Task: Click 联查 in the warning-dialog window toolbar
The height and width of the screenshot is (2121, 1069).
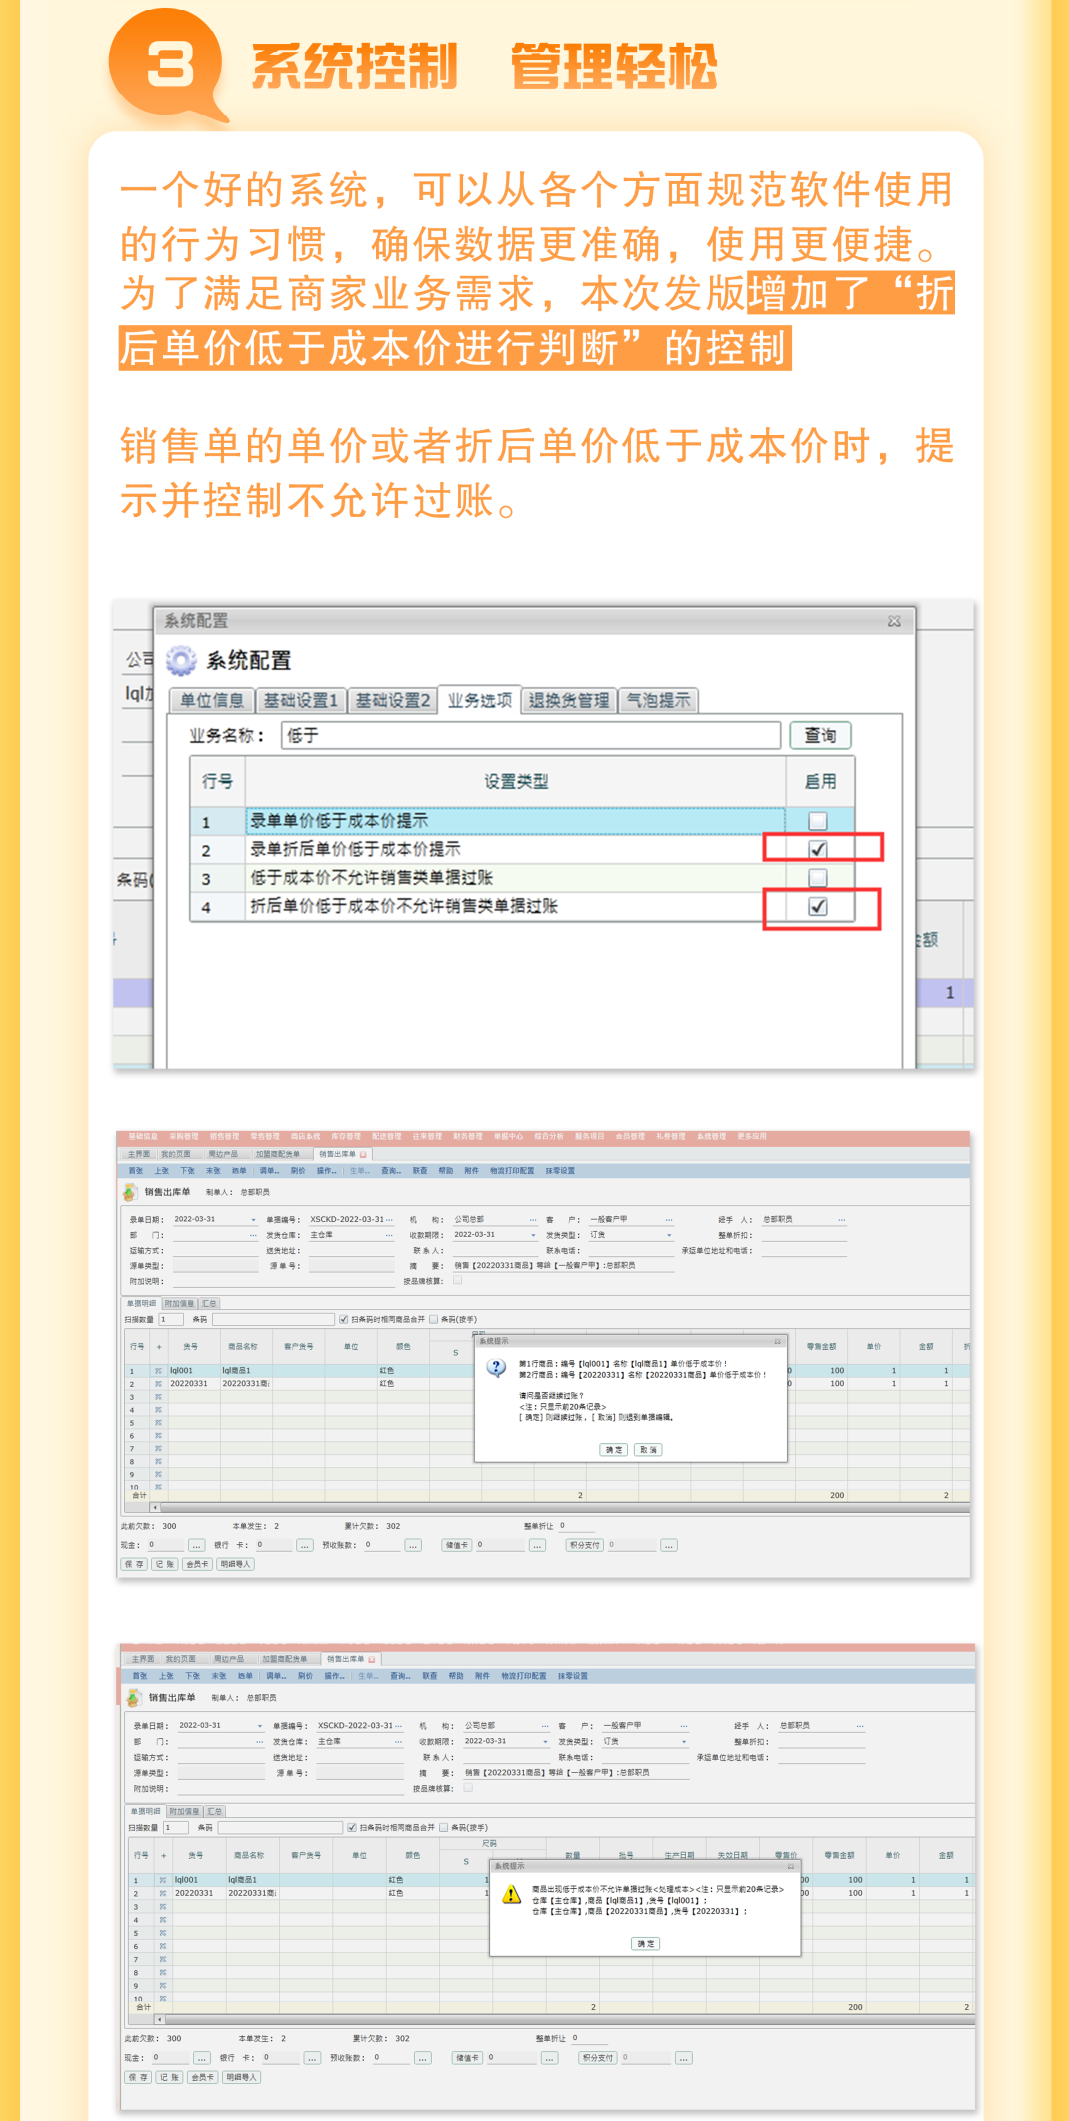Action: coord(430,1675)
